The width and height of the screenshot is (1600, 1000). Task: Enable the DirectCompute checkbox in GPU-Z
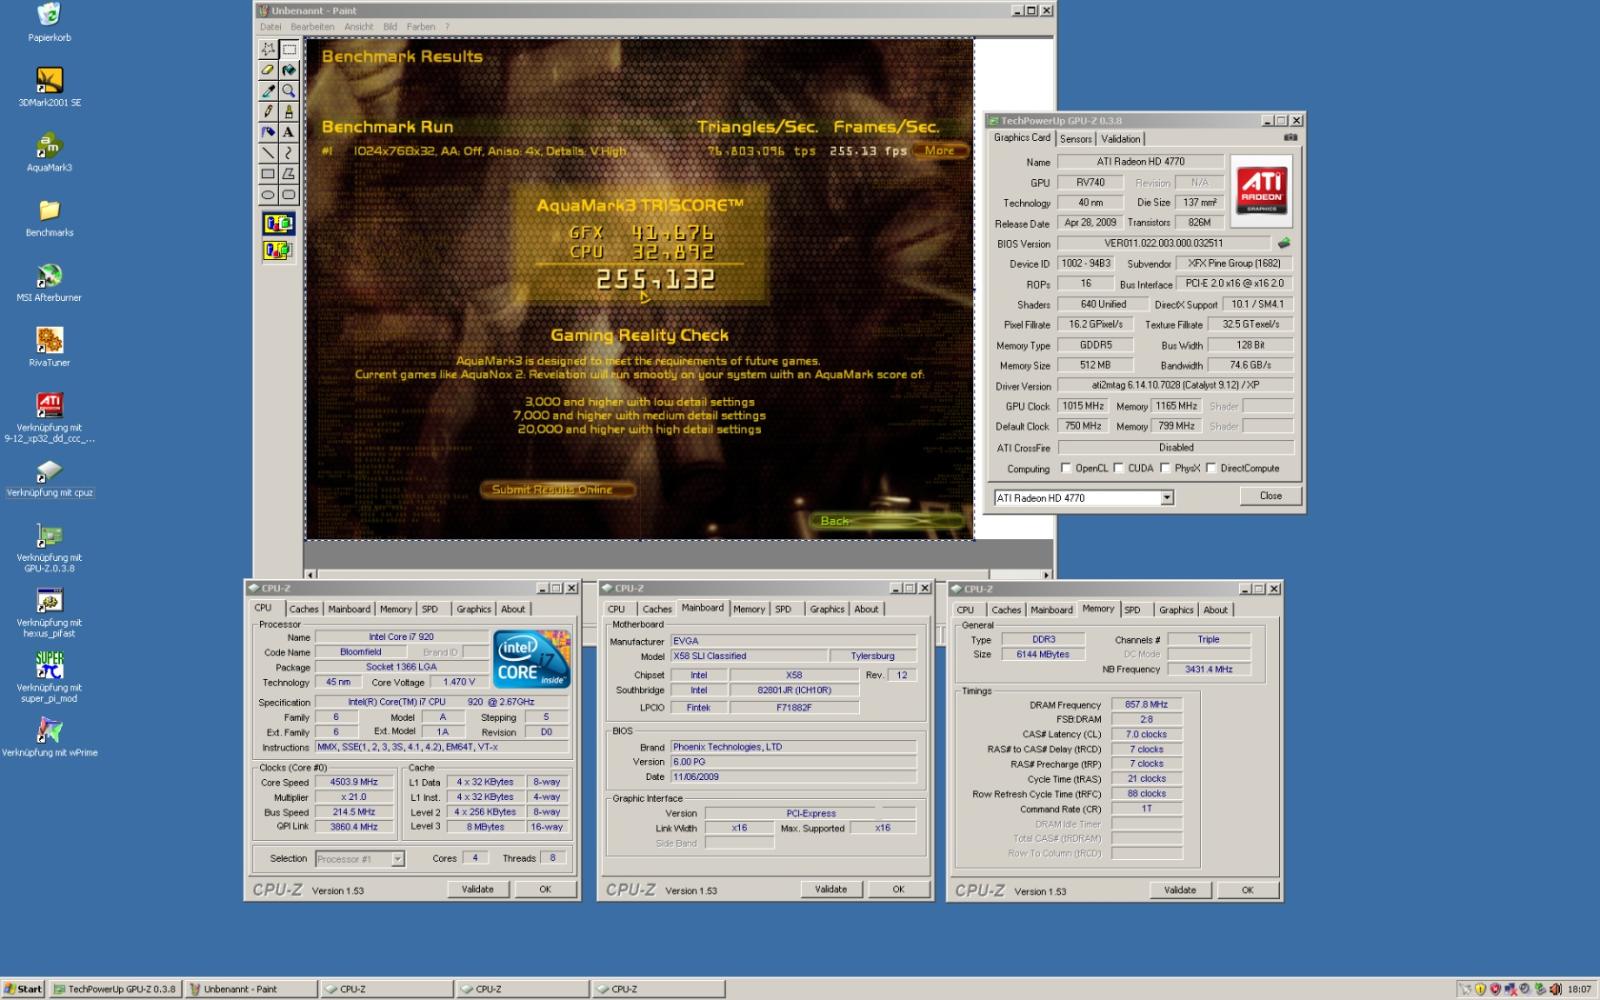1211,468
